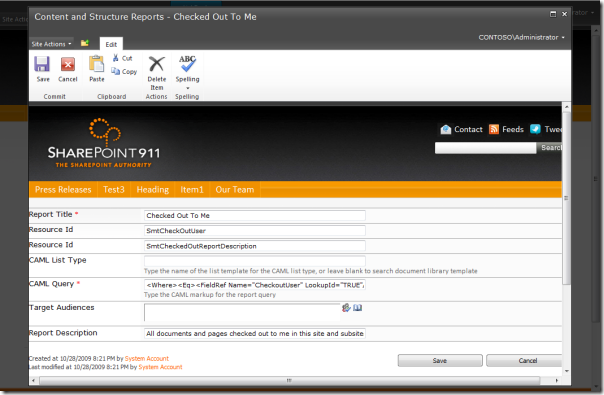The image size is (604, 395).
Task: Click the Report Description field
Action: point(255,333)
